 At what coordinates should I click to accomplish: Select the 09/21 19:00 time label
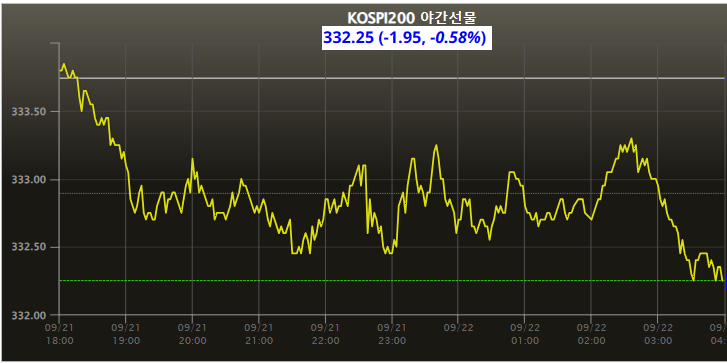[126, 334]
